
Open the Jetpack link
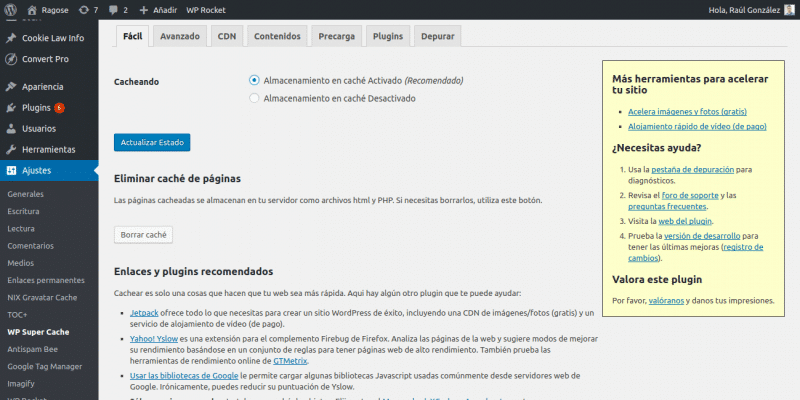pyautogui.click(x=144, y=313)
